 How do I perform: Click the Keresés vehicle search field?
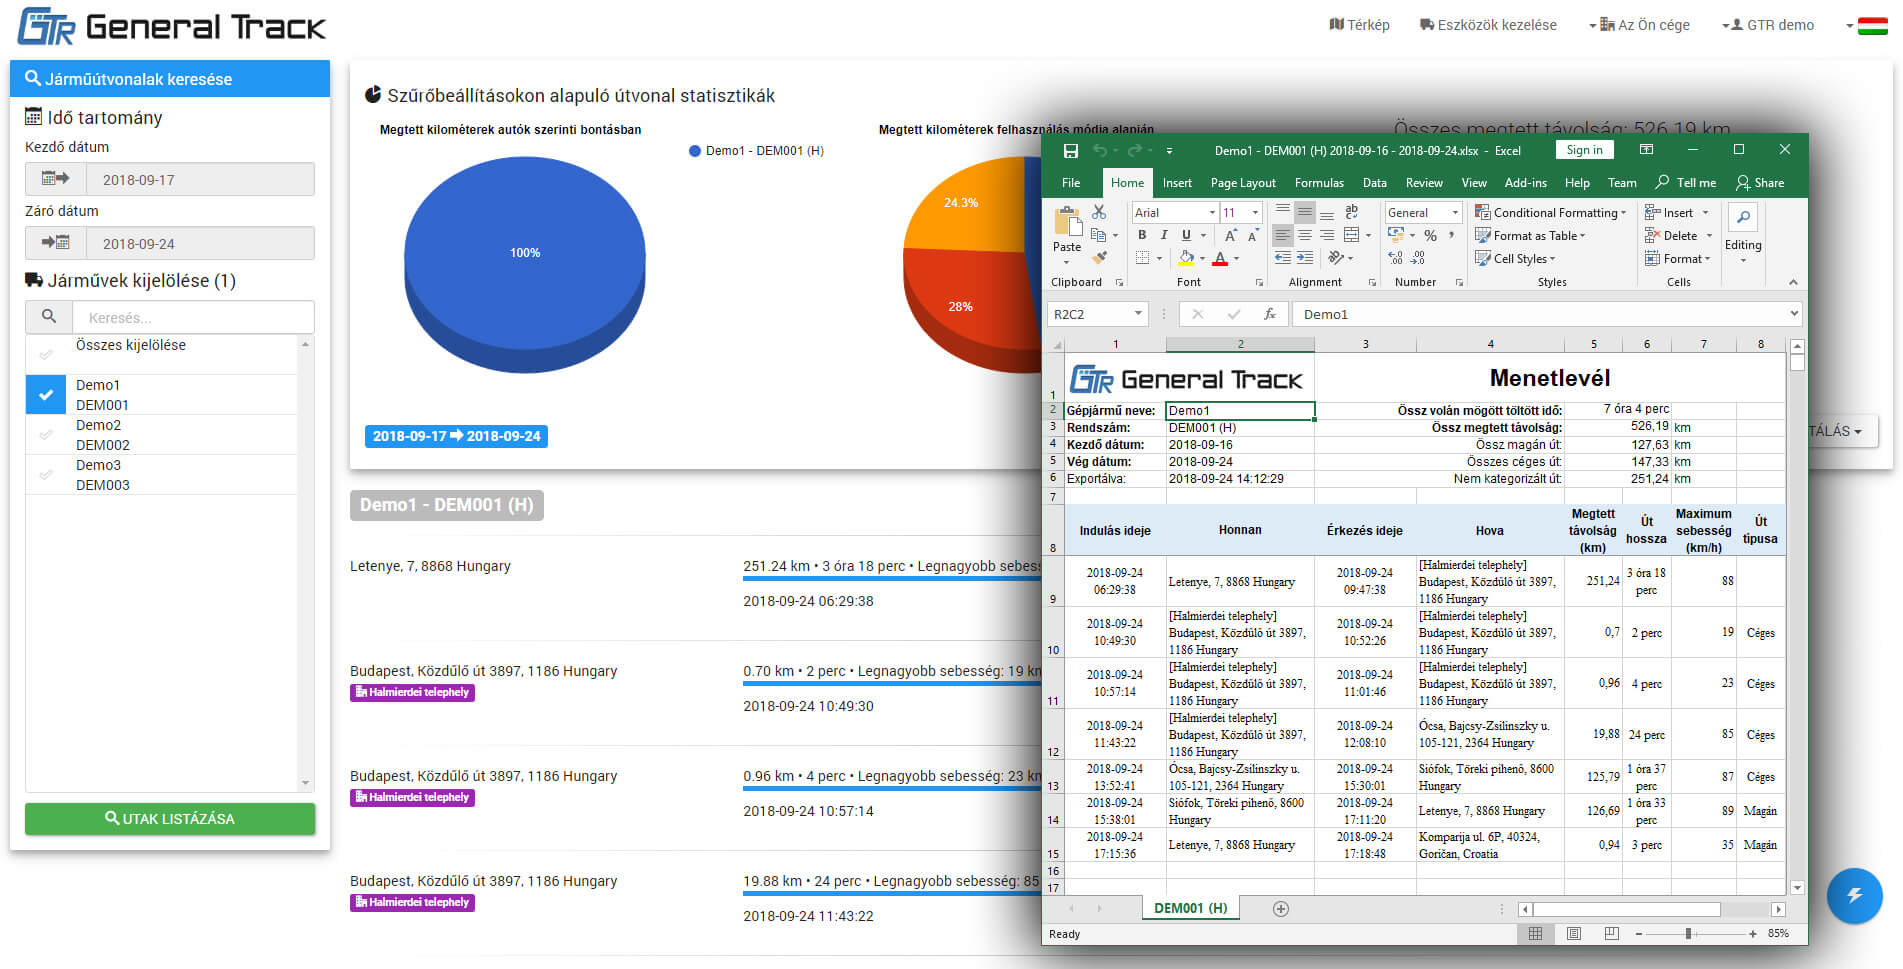click(194, 317)
